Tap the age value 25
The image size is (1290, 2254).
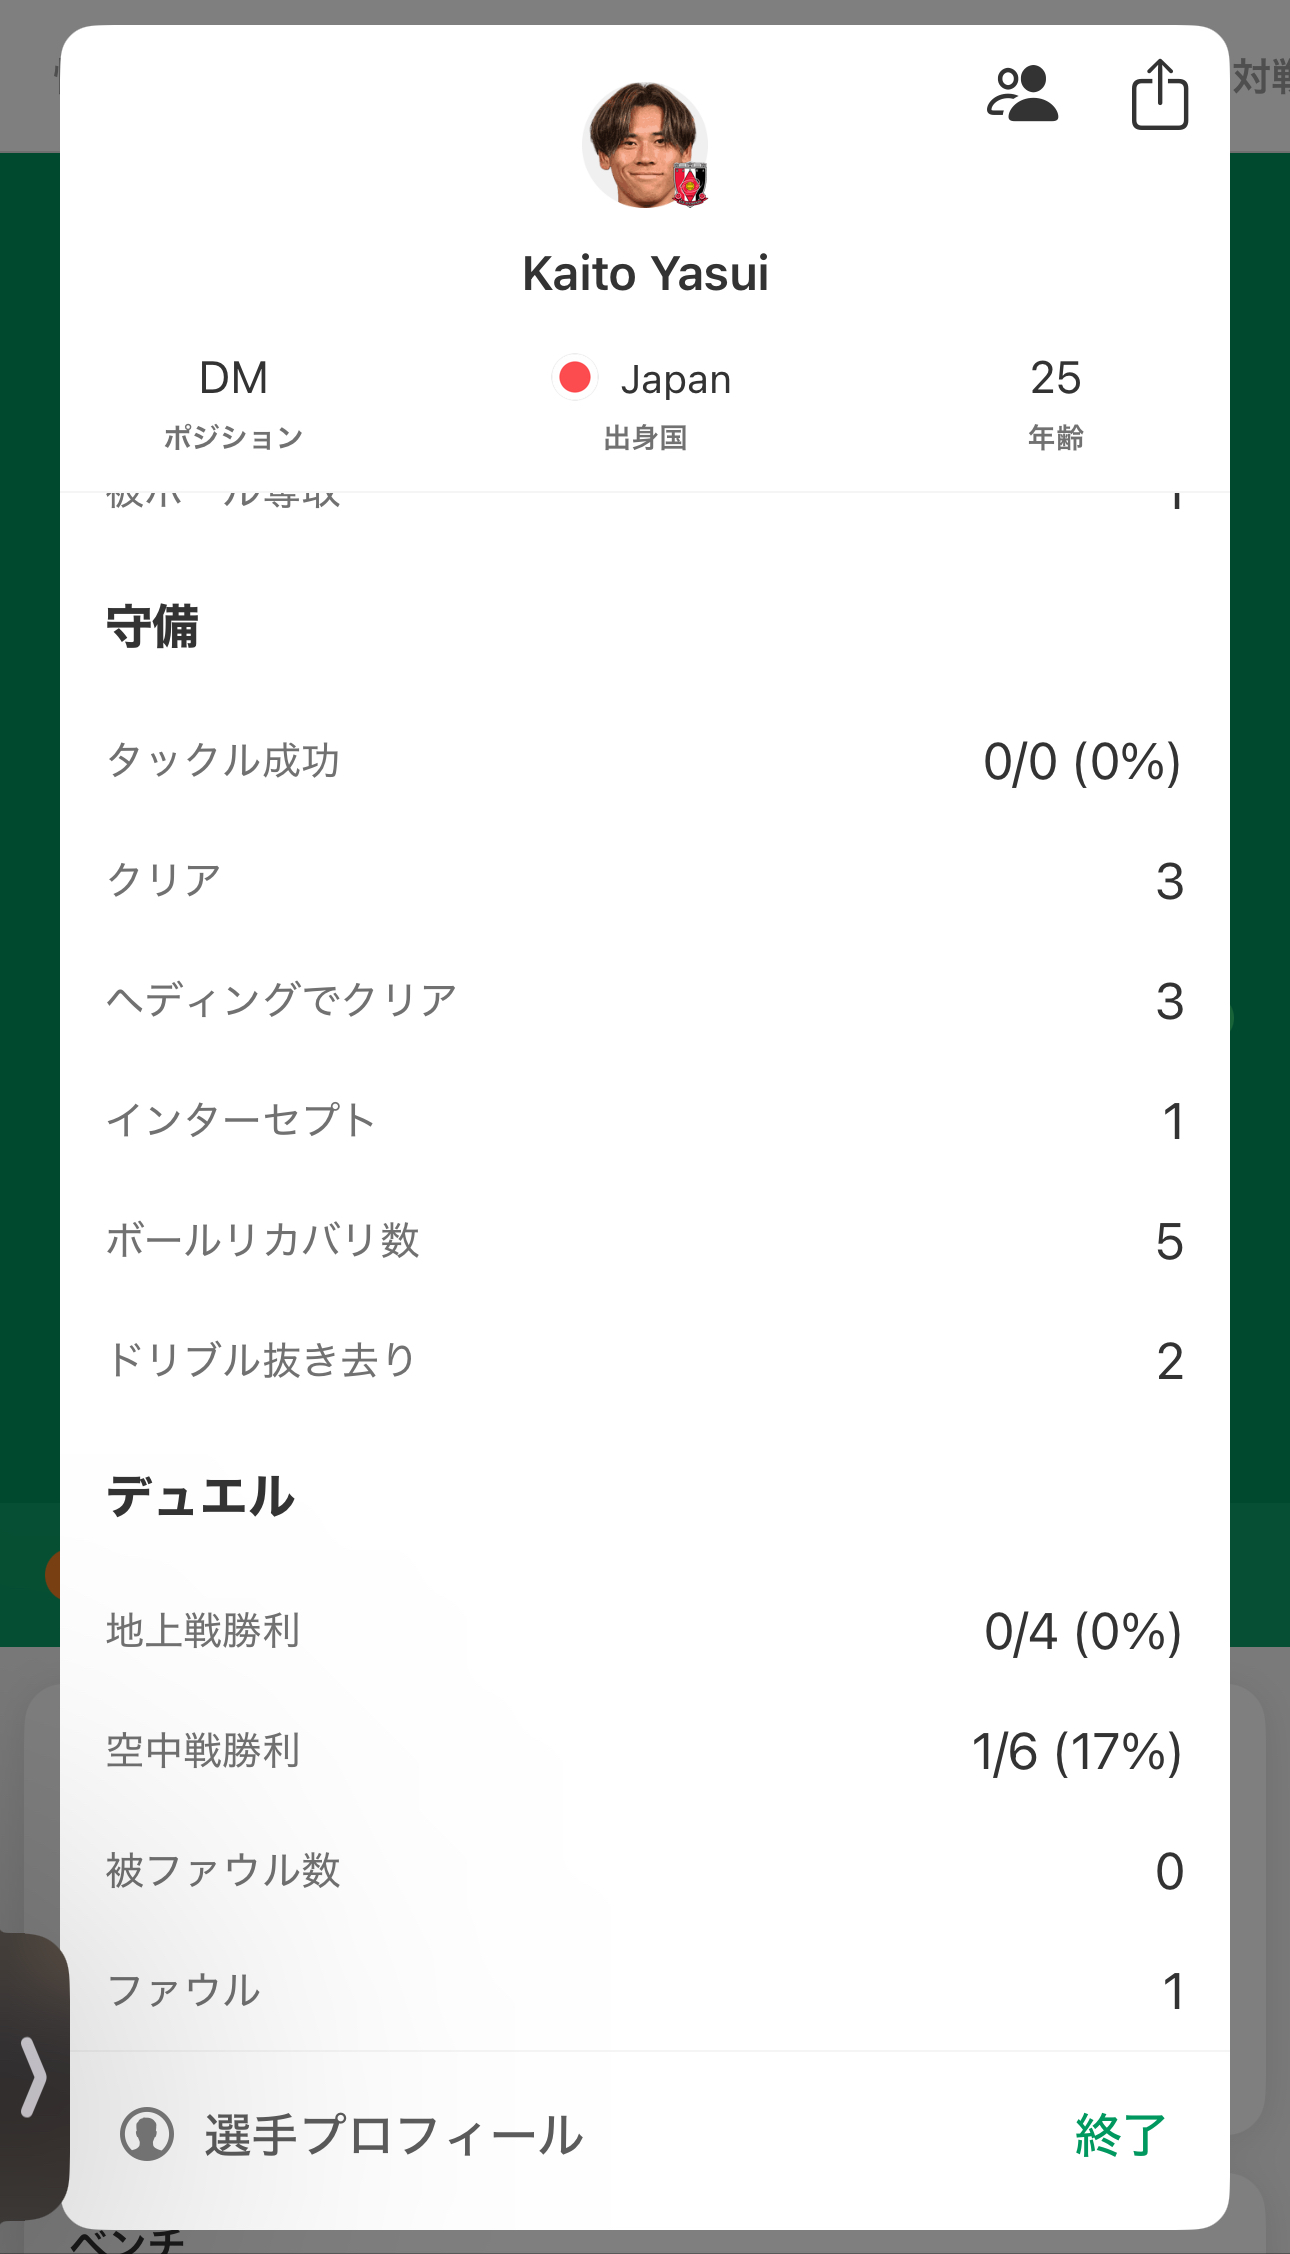(x=1055, y=379)
